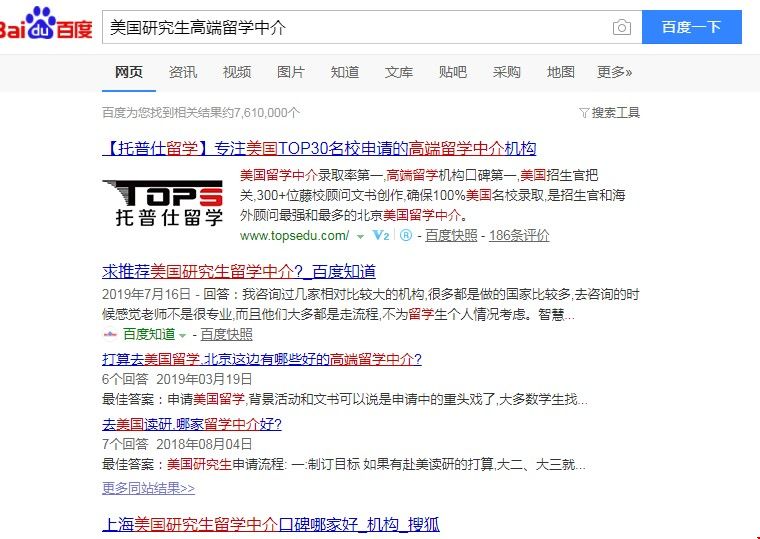
Task: Click the 百度一下 search button
Action: (692, 27)
